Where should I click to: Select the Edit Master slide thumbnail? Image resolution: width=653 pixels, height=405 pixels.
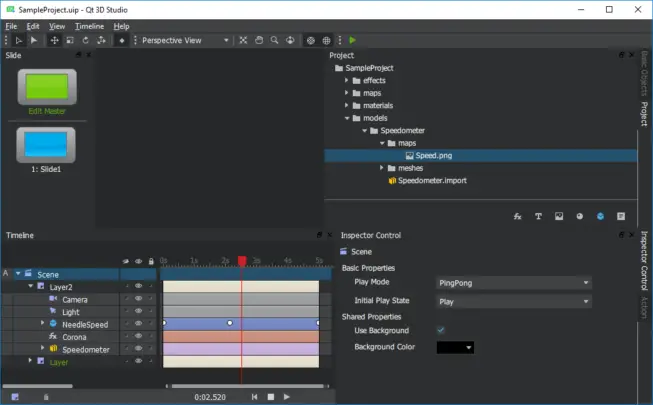[47, 87]
